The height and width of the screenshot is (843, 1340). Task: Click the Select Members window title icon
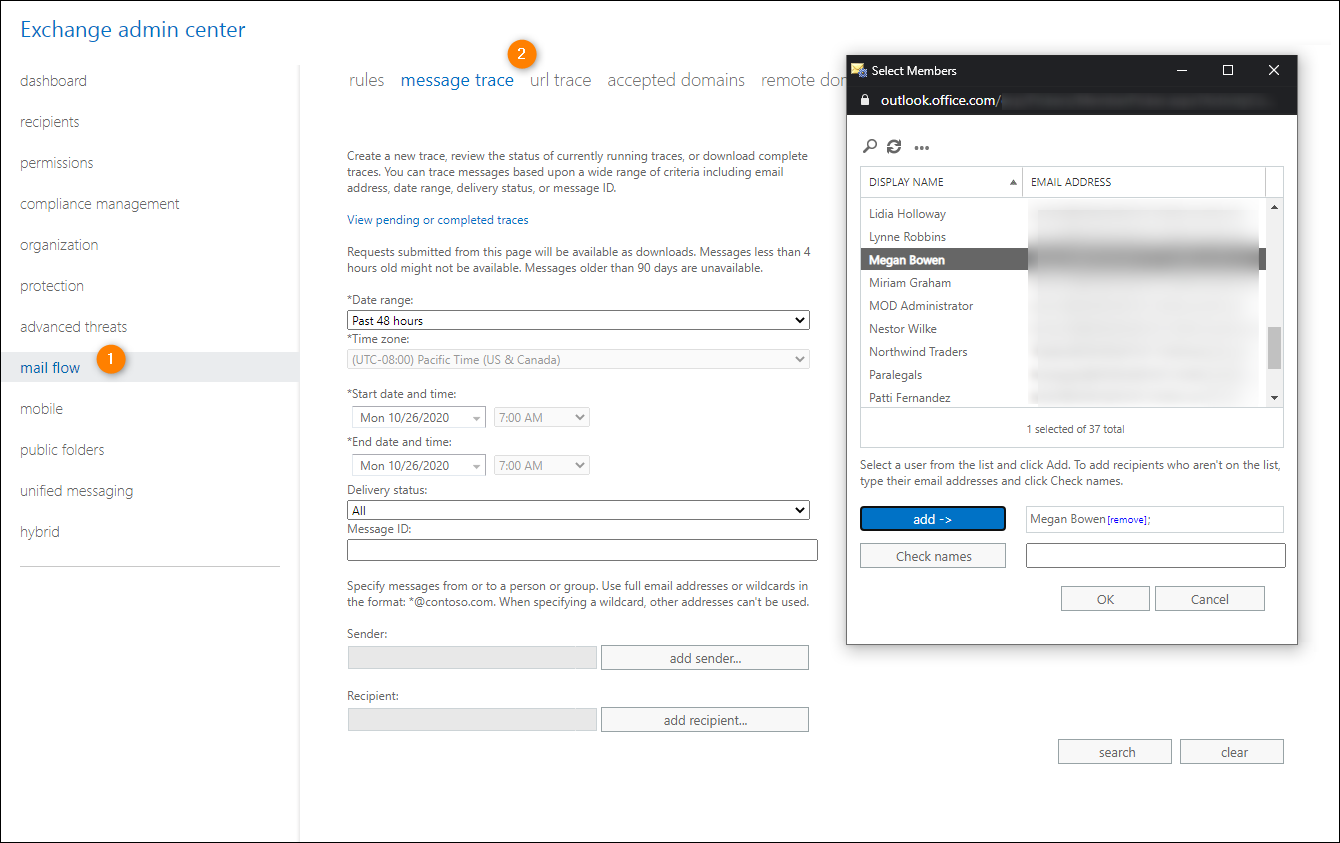tap(858, 70)
